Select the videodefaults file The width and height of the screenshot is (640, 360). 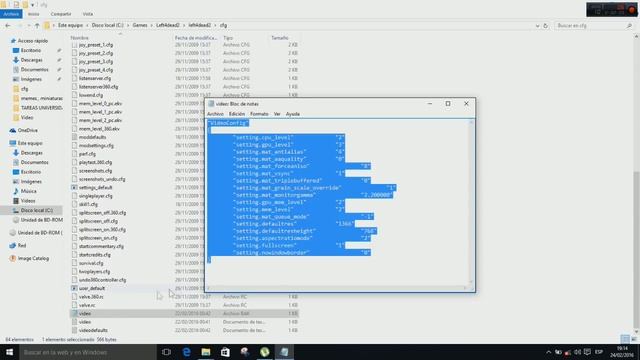(93, 330)
